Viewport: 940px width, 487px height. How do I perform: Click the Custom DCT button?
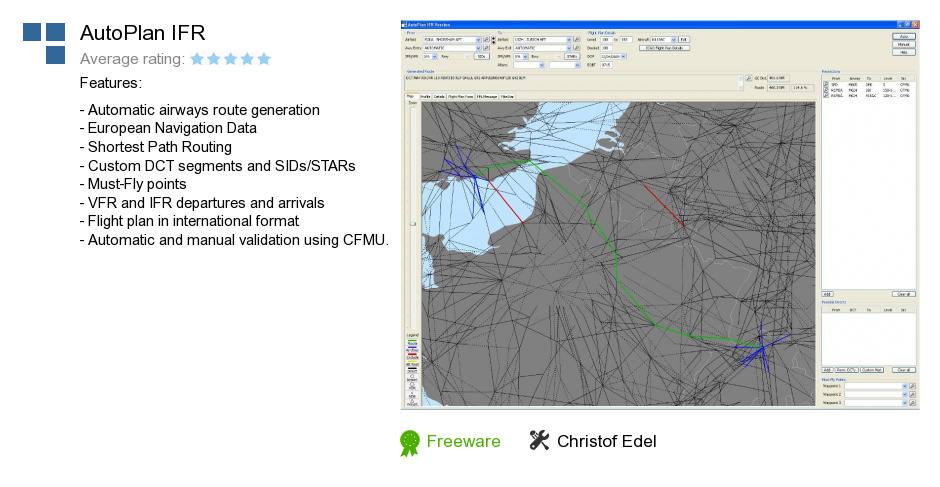[x=872, y=370]
